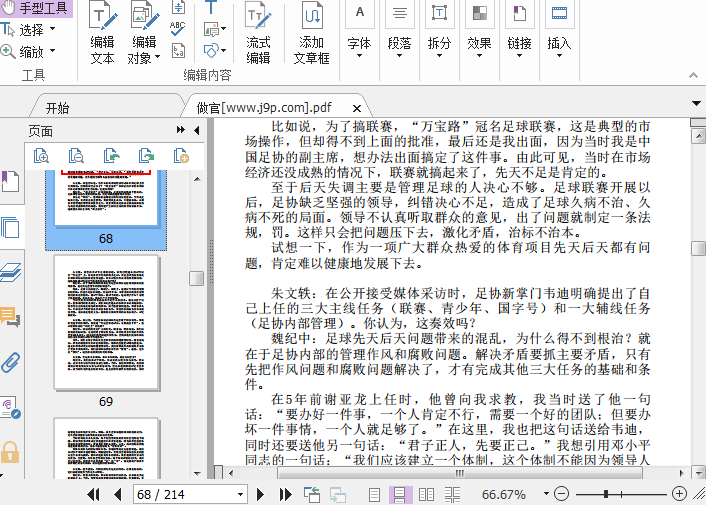Screen dimensions: 706x505
Task: Enable single page view mode
Action: pos(374,494)
